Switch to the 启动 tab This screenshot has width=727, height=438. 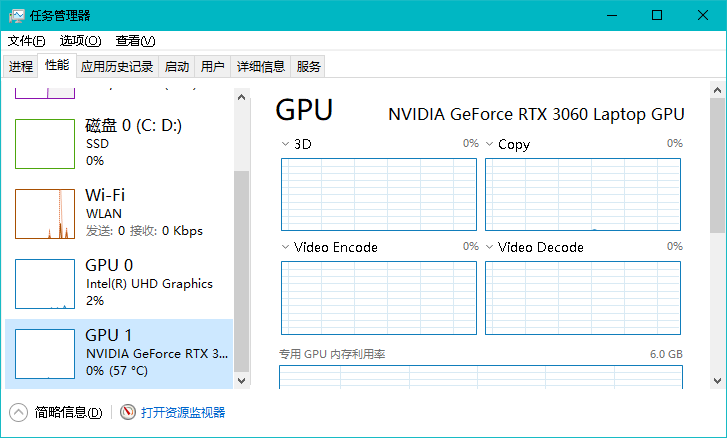coord(177,67)
